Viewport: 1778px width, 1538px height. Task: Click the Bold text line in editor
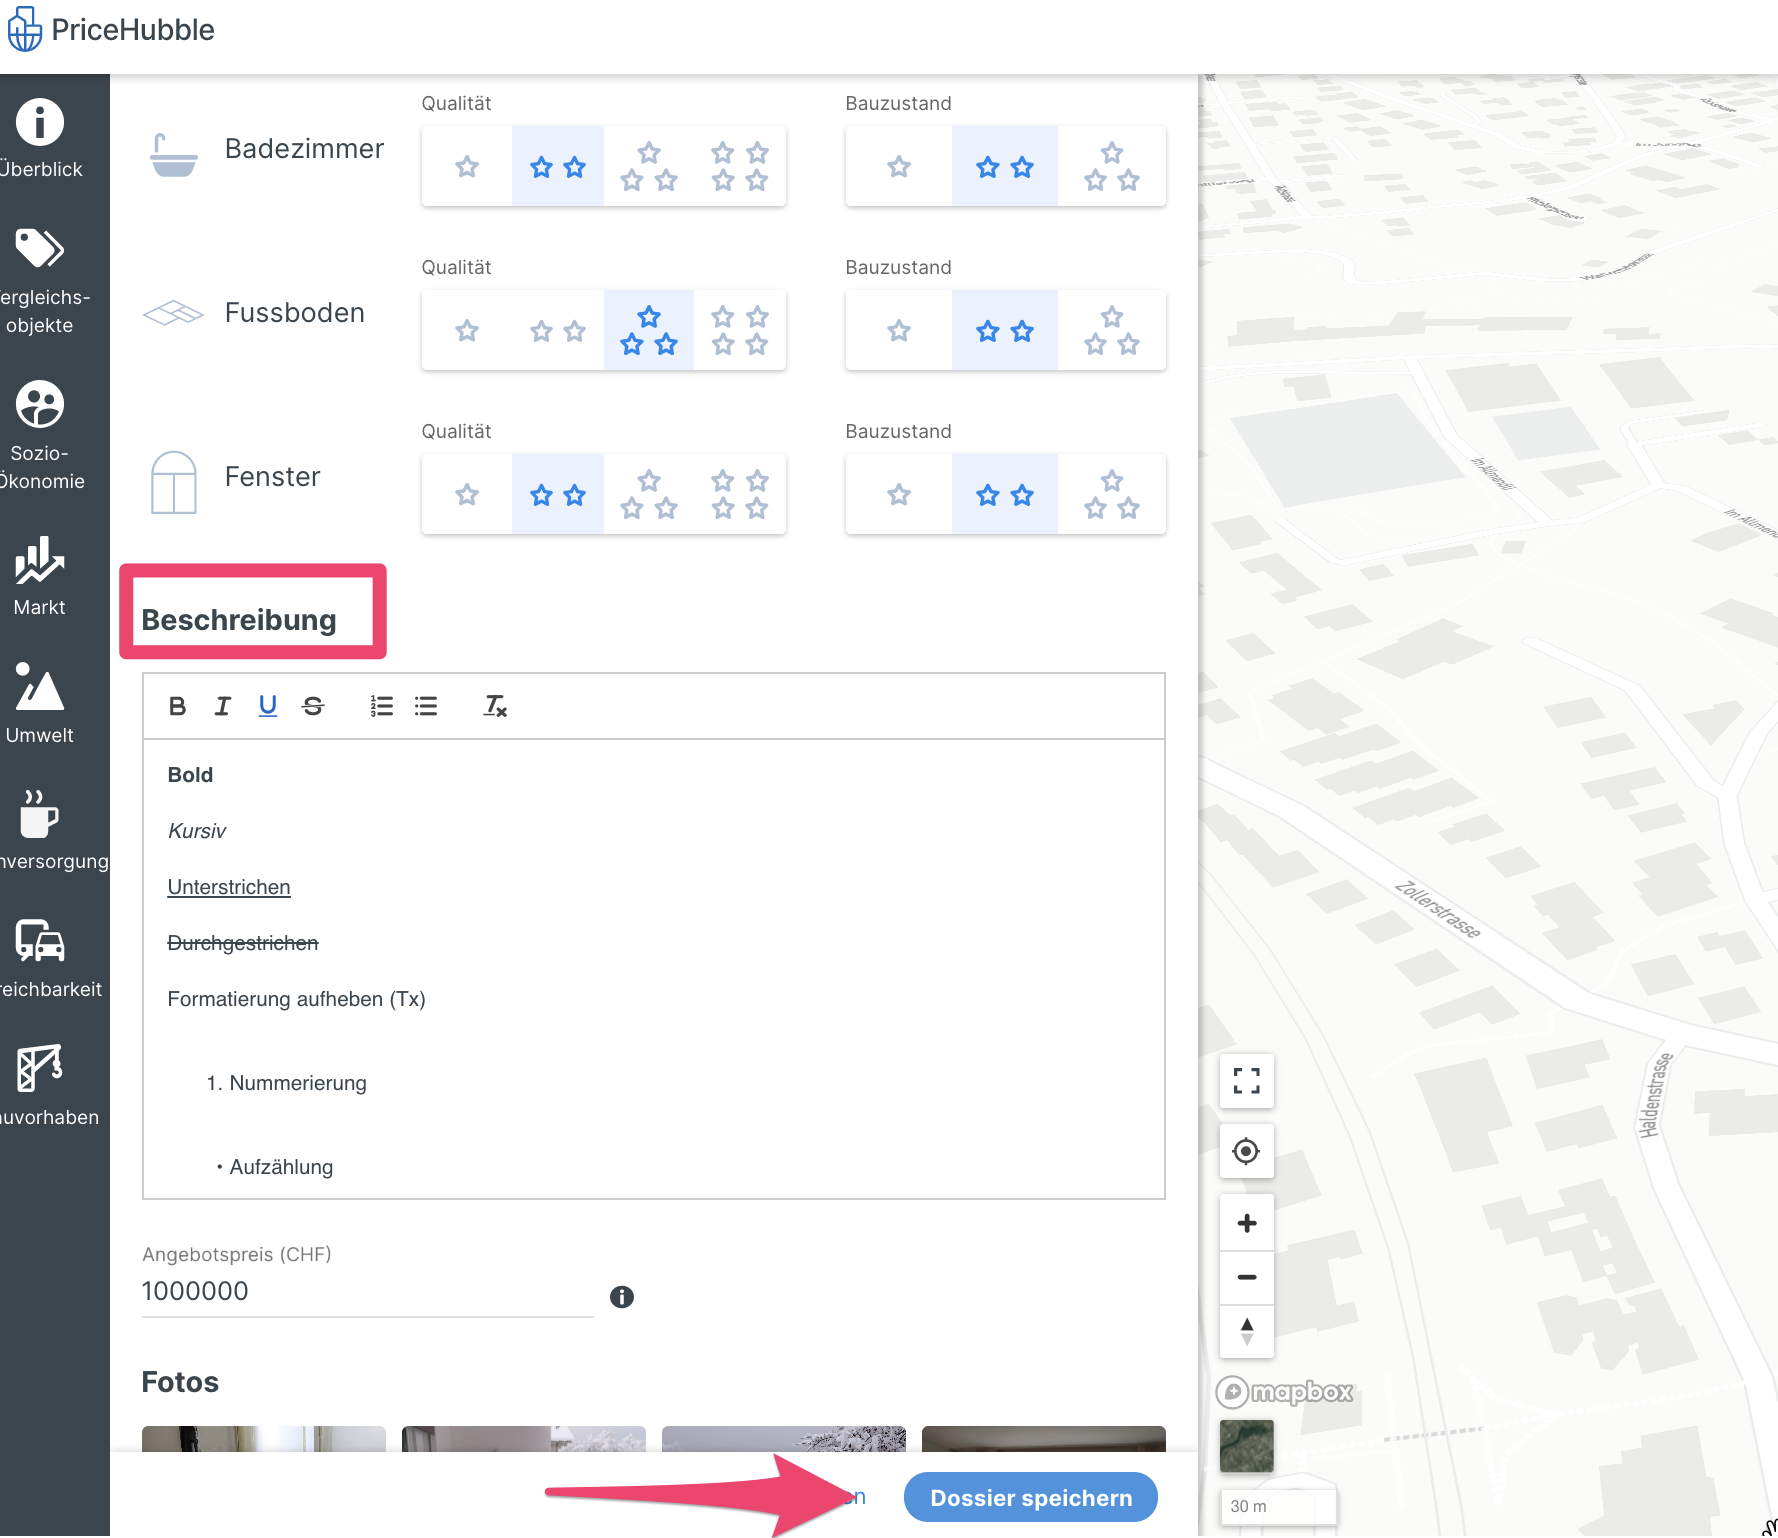tap(190, 775)
